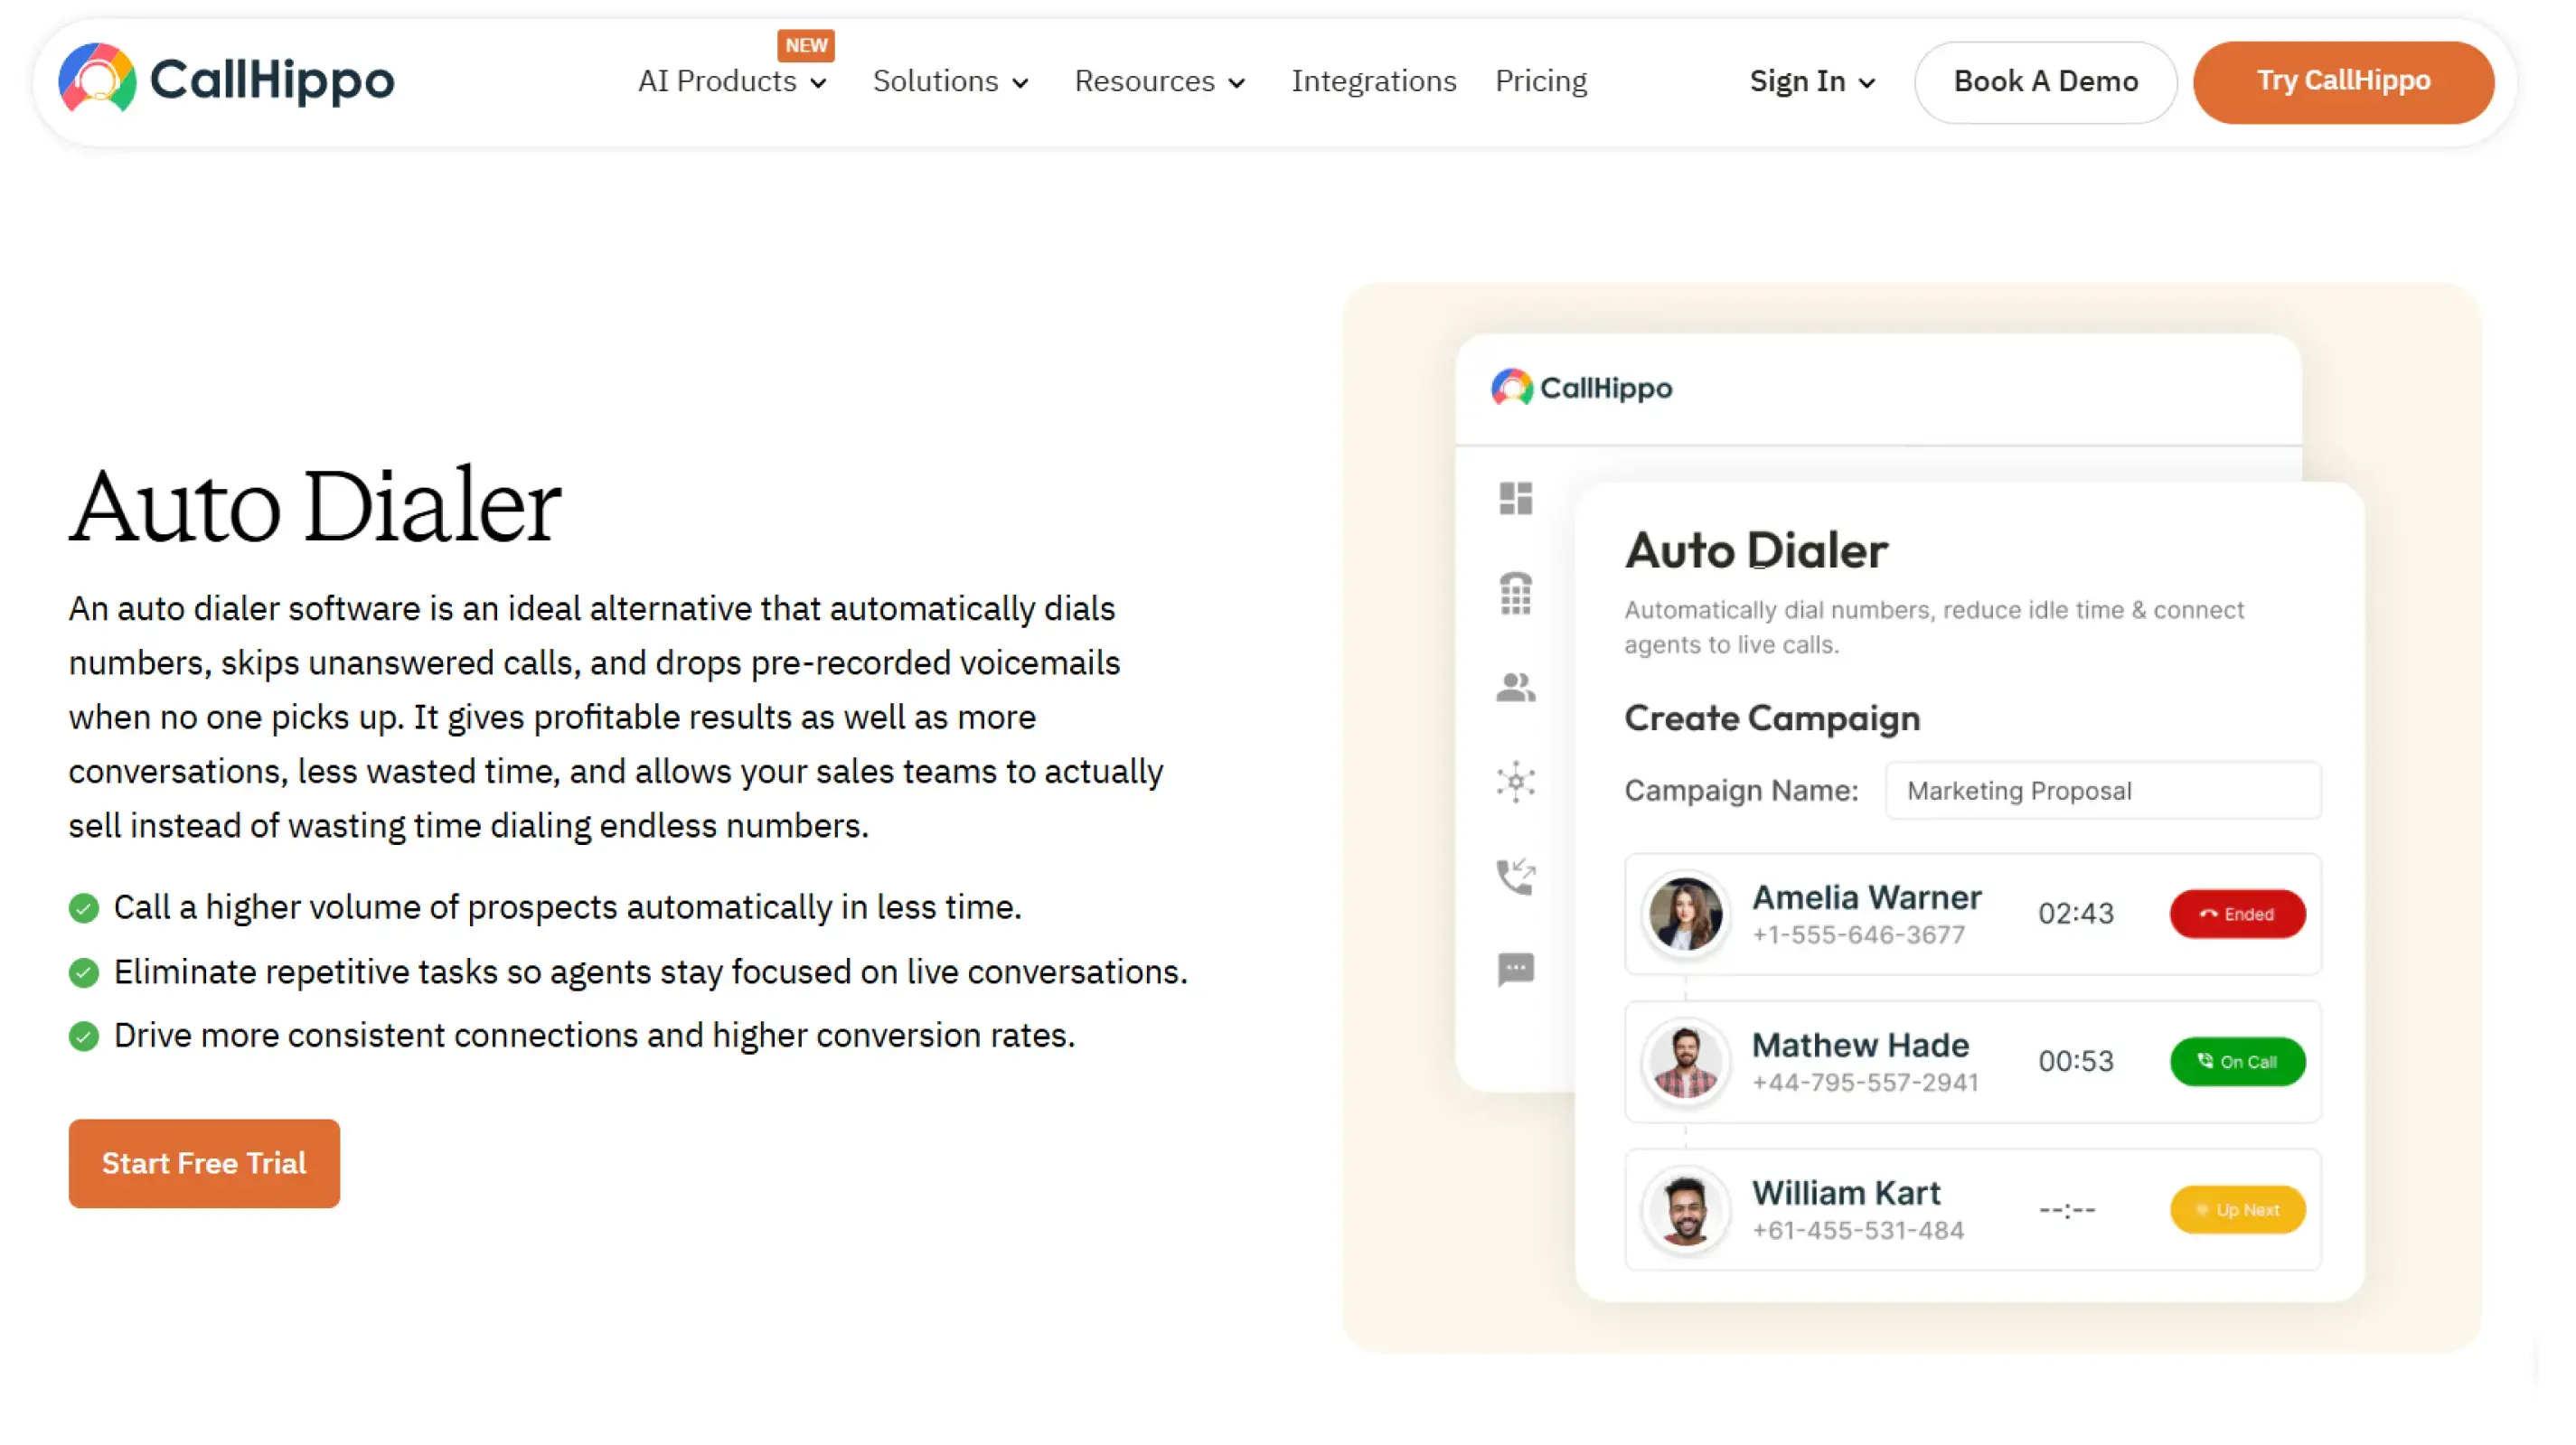
Task: Click the name 'Amelia Warner'
Action: [x=1866, y=897]
